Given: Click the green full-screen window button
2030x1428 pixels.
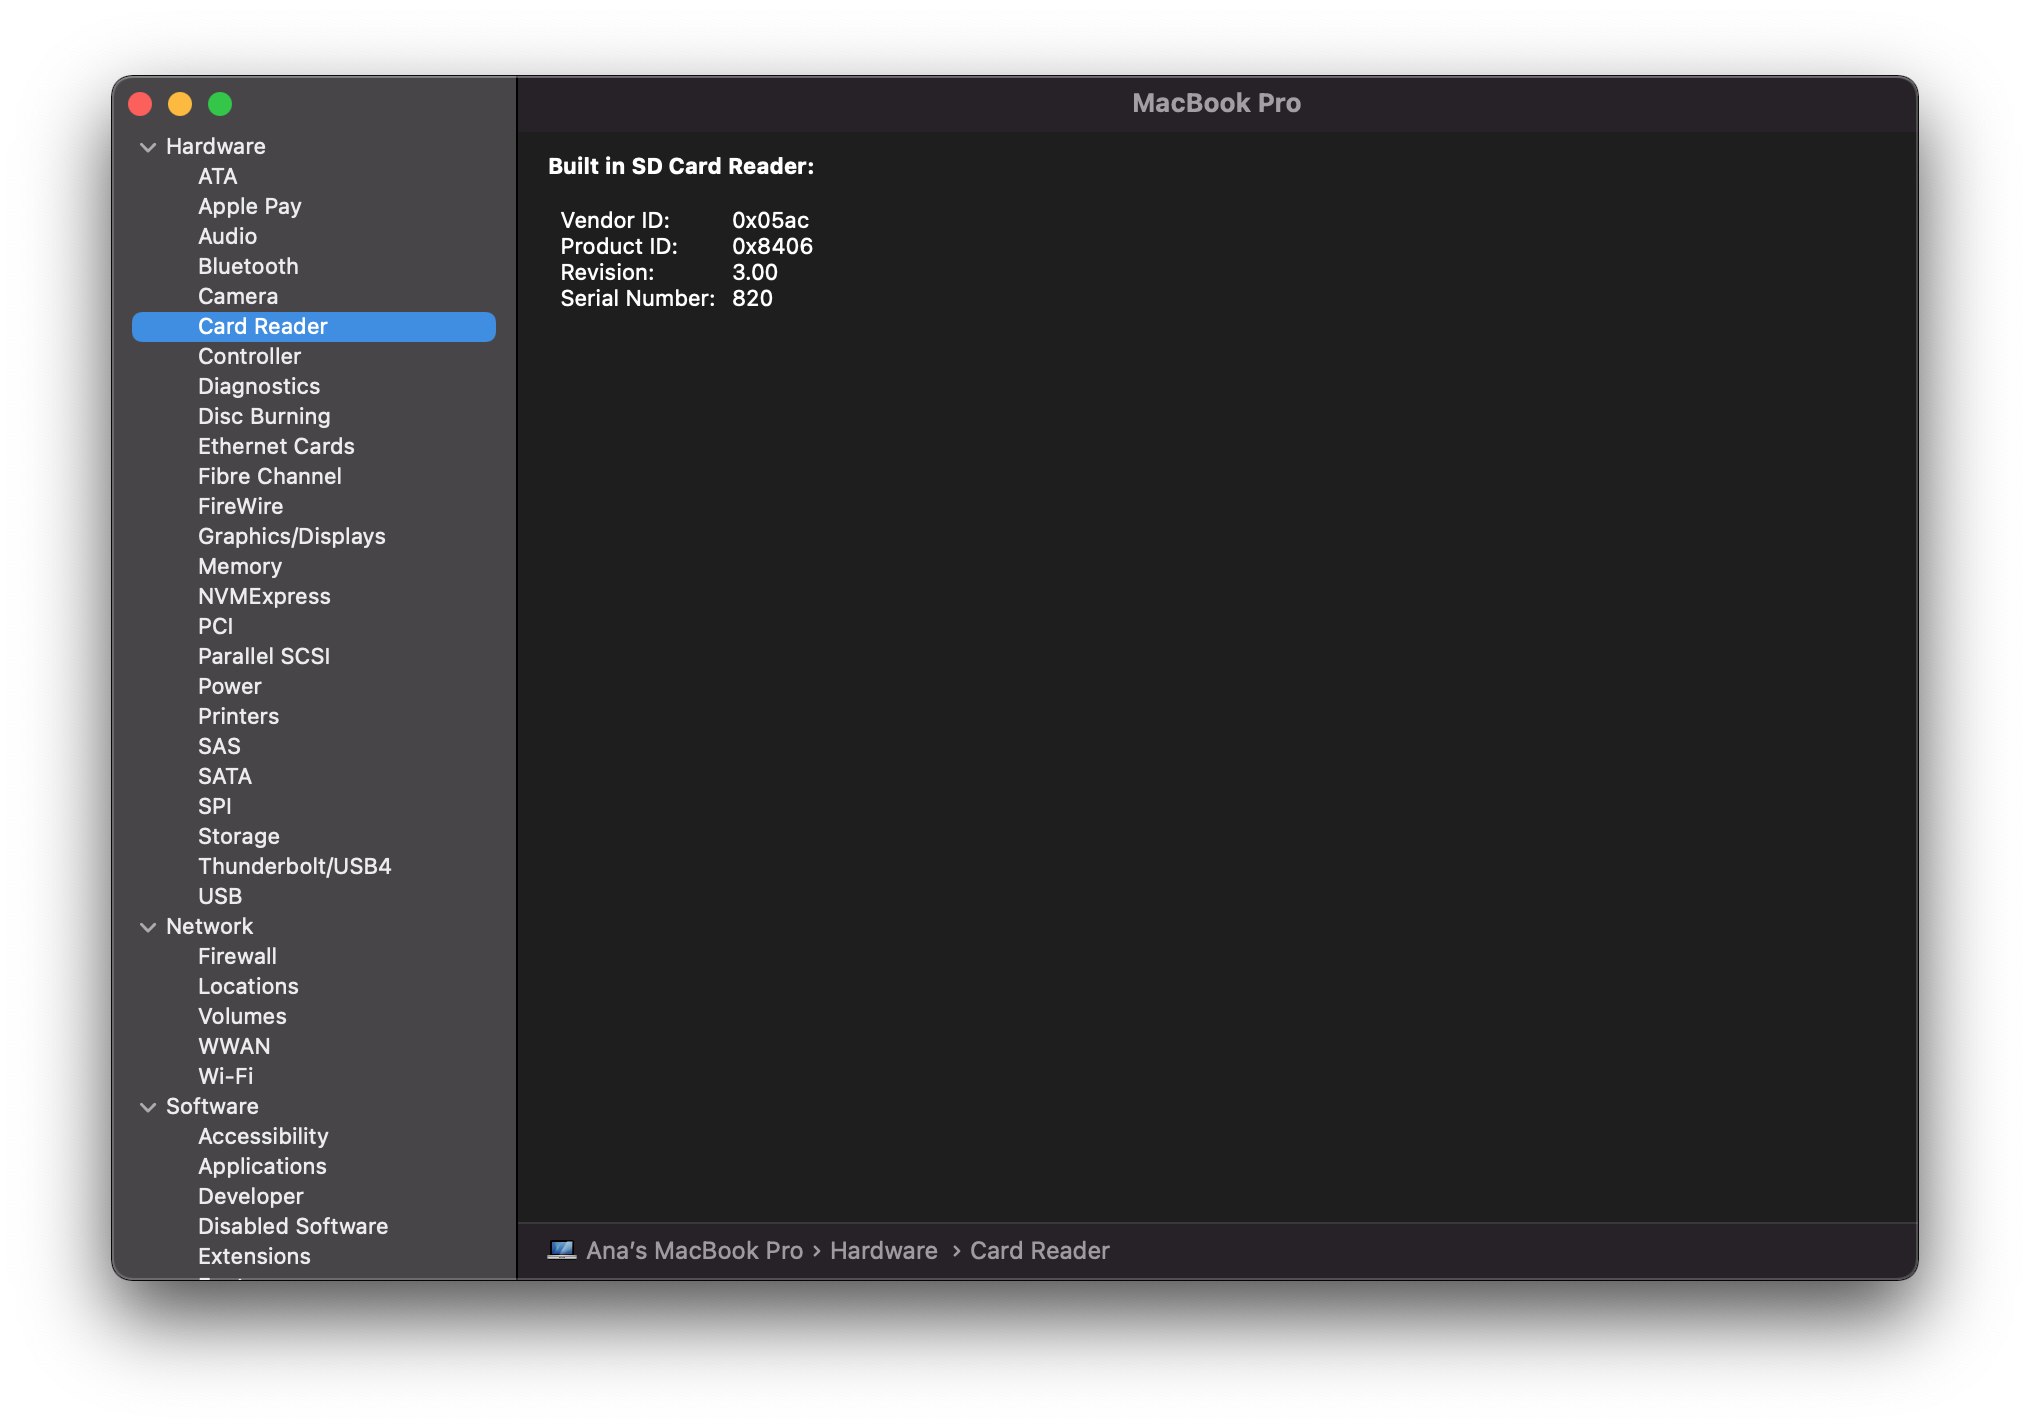Looking at the screenshot, I should [x=220, y=104].
